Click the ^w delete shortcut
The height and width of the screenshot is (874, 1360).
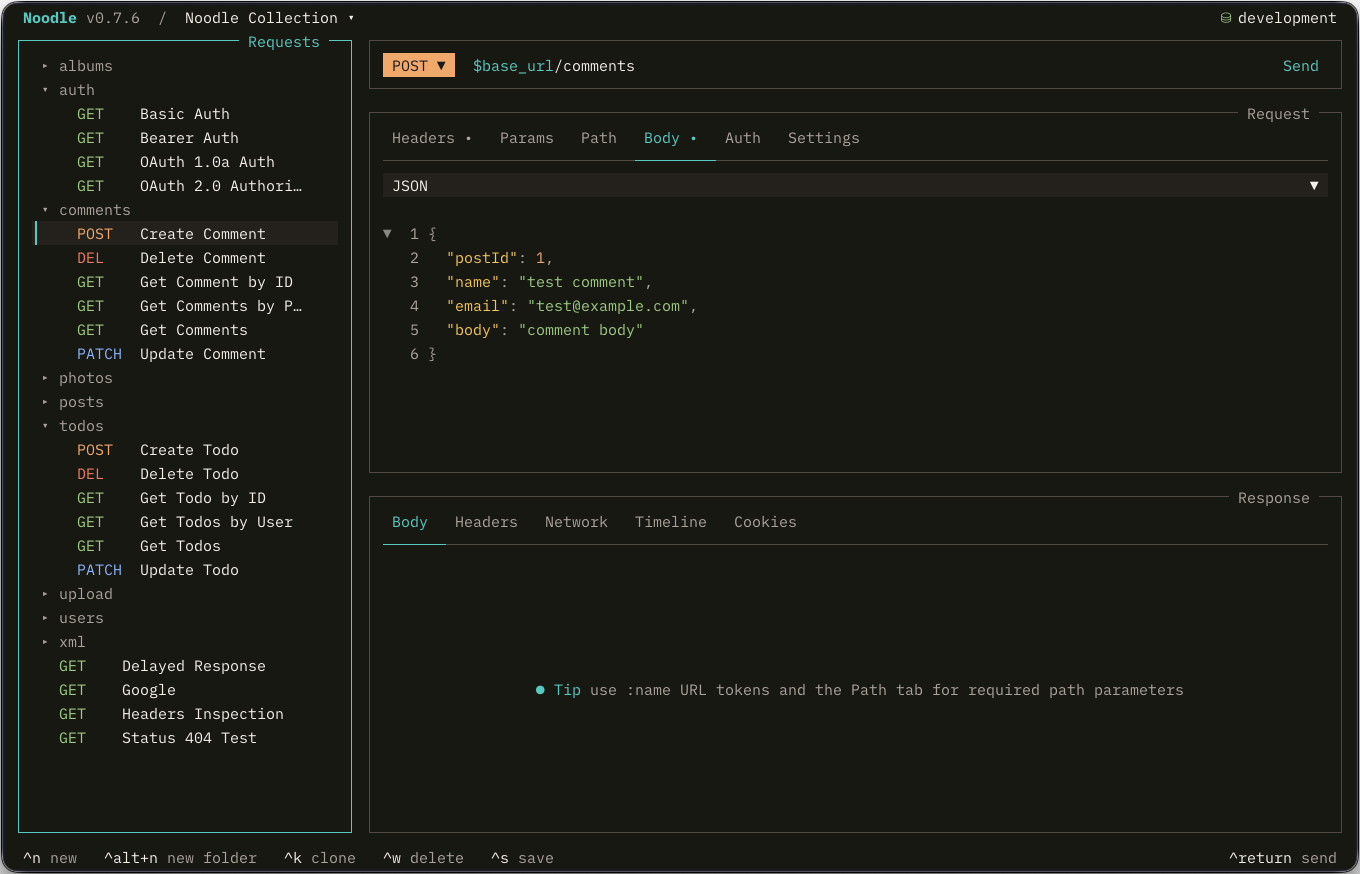(423, 858)
